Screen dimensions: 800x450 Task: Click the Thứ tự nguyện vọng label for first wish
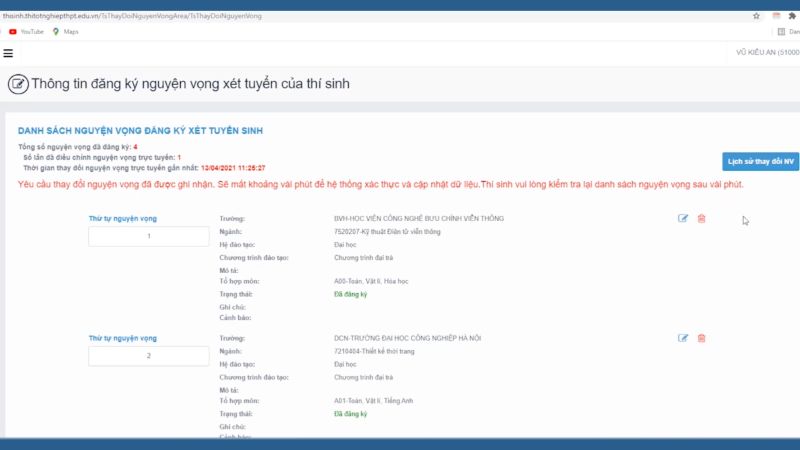click(x=123, y=218)
